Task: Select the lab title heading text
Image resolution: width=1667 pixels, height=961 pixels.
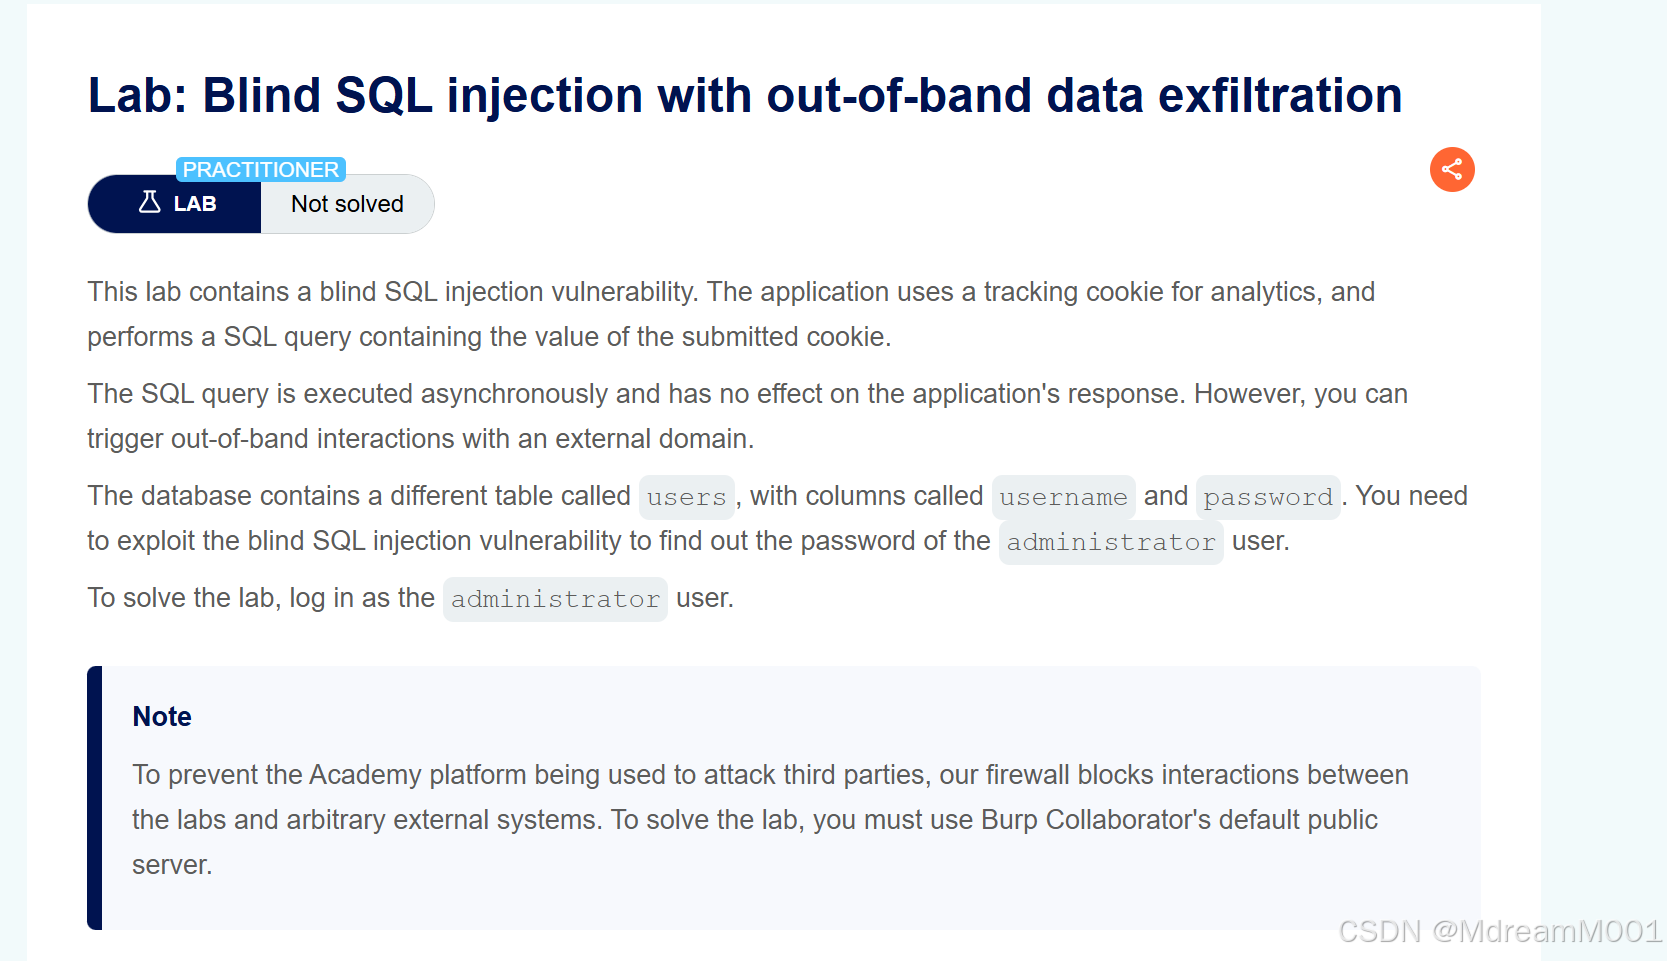Action: tap(744, 95)
